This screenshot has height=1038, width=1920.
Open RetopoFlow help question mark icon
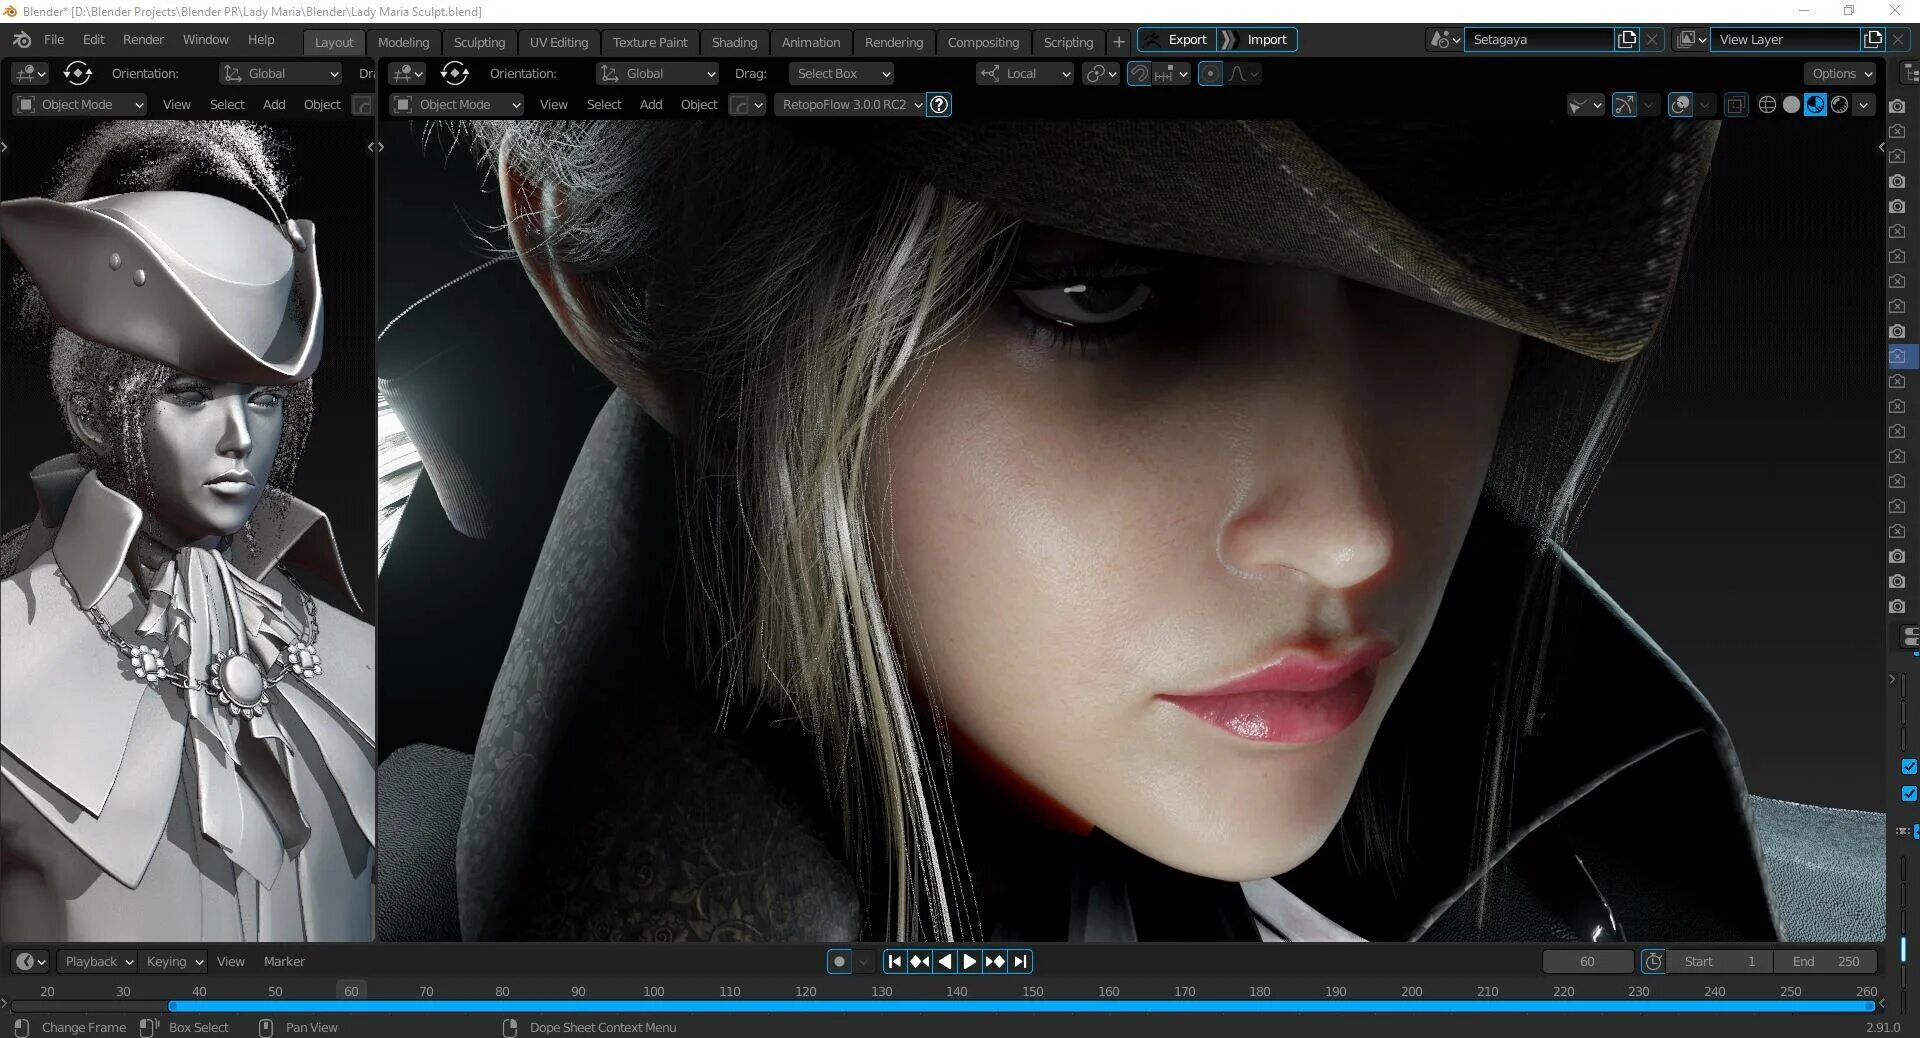[939, 104]
